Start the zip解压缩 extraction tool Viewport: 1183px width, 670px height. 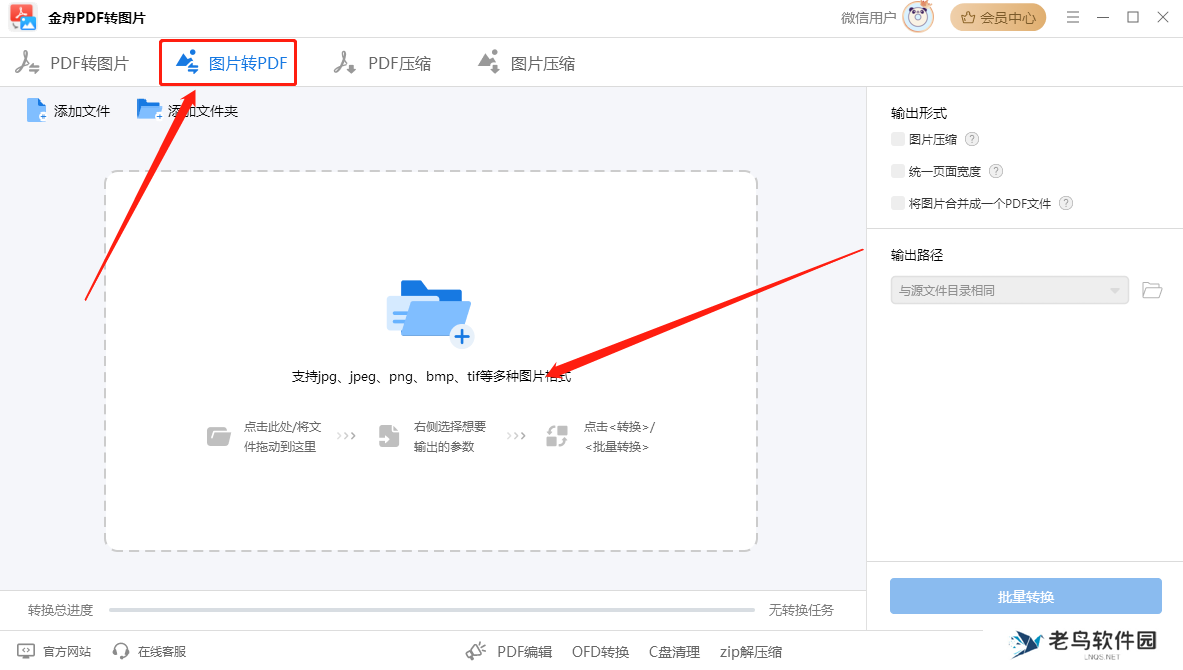(x=750, y=651)
